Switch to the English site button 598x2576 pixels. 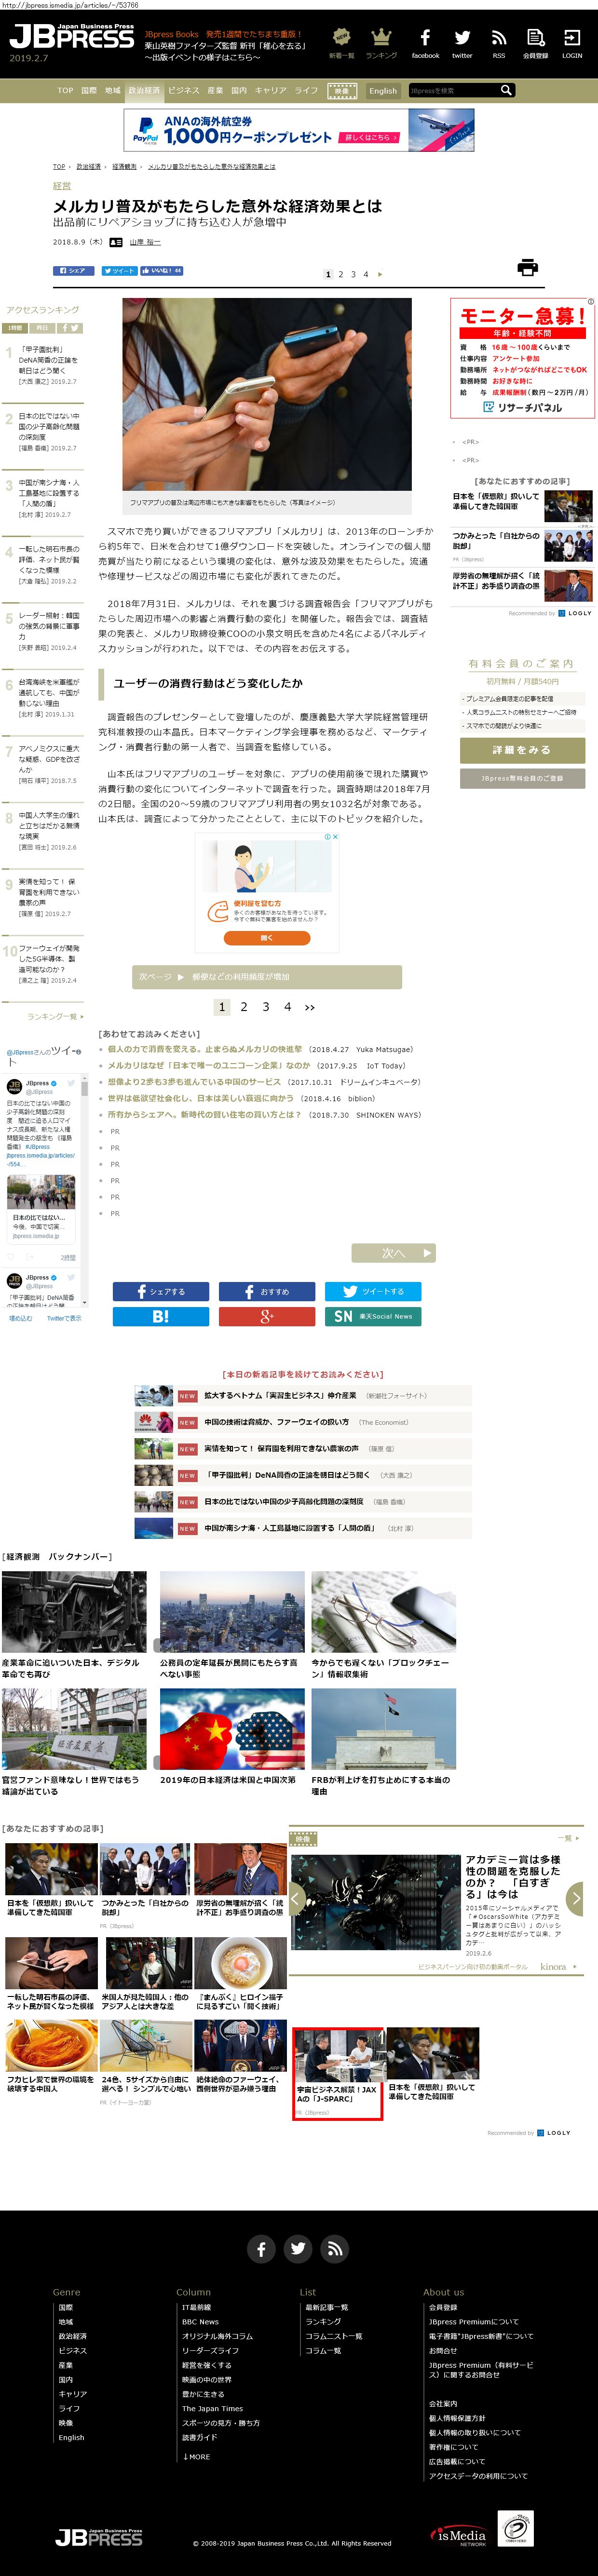[x=383, y=90]
